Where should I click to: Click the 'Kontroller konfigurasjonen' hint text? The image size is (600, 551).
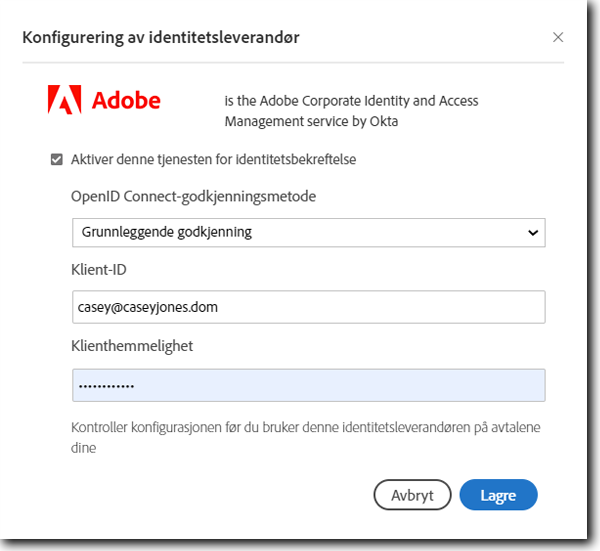(x=312, y=438)
